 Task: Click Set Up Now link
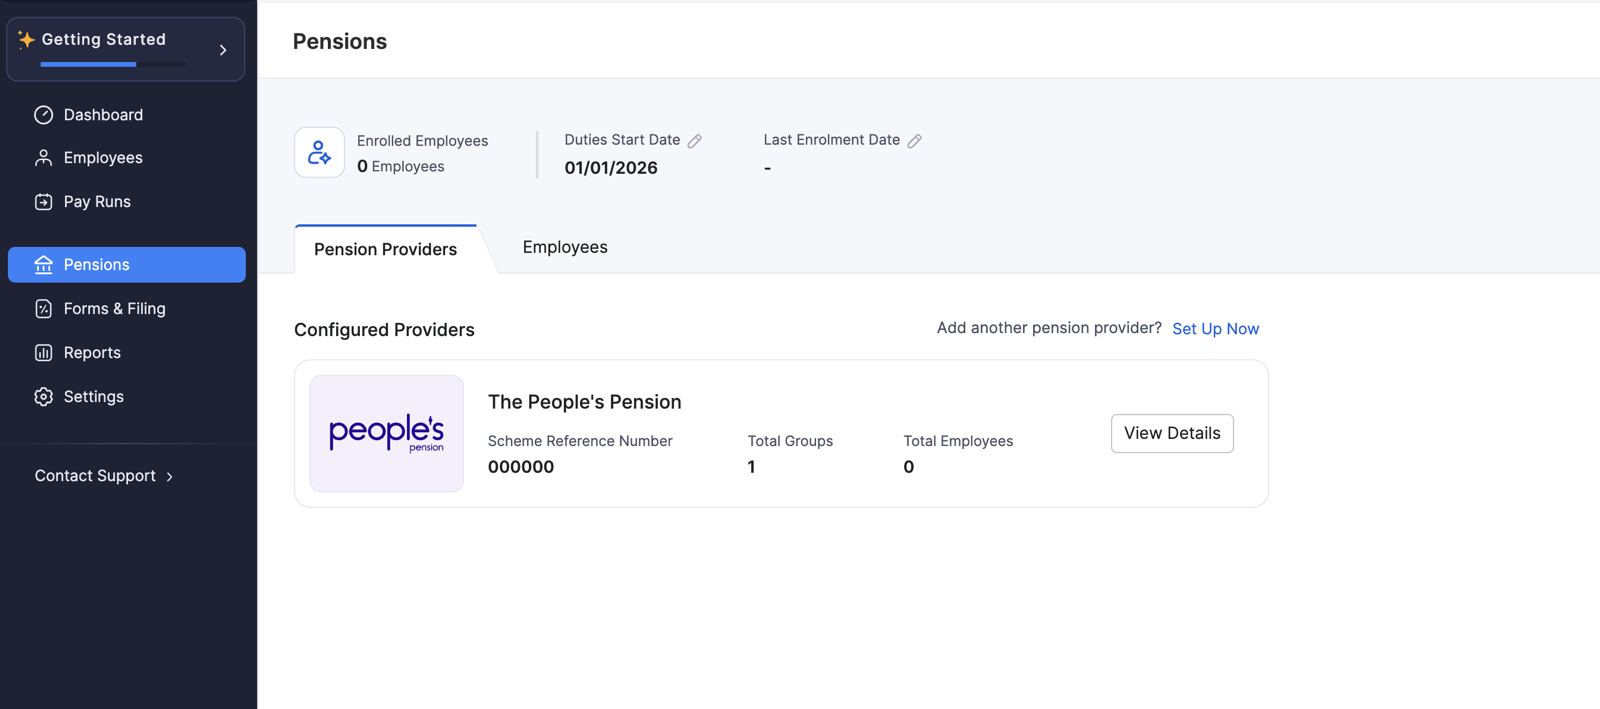coord(1215,329)
